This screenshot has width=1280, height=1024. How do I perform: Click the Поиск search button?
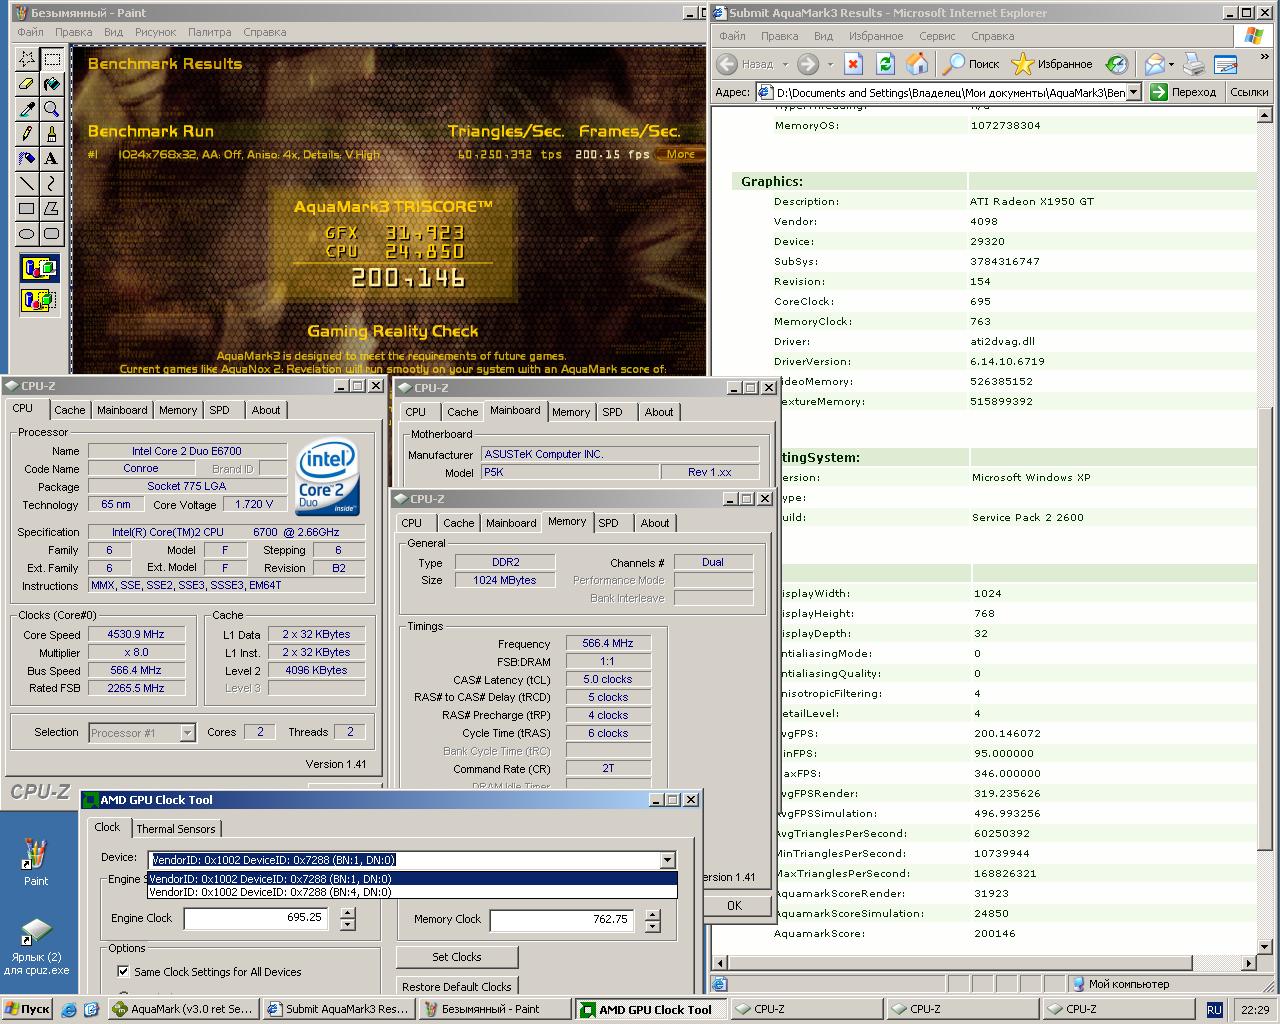[x=971, y=64]
